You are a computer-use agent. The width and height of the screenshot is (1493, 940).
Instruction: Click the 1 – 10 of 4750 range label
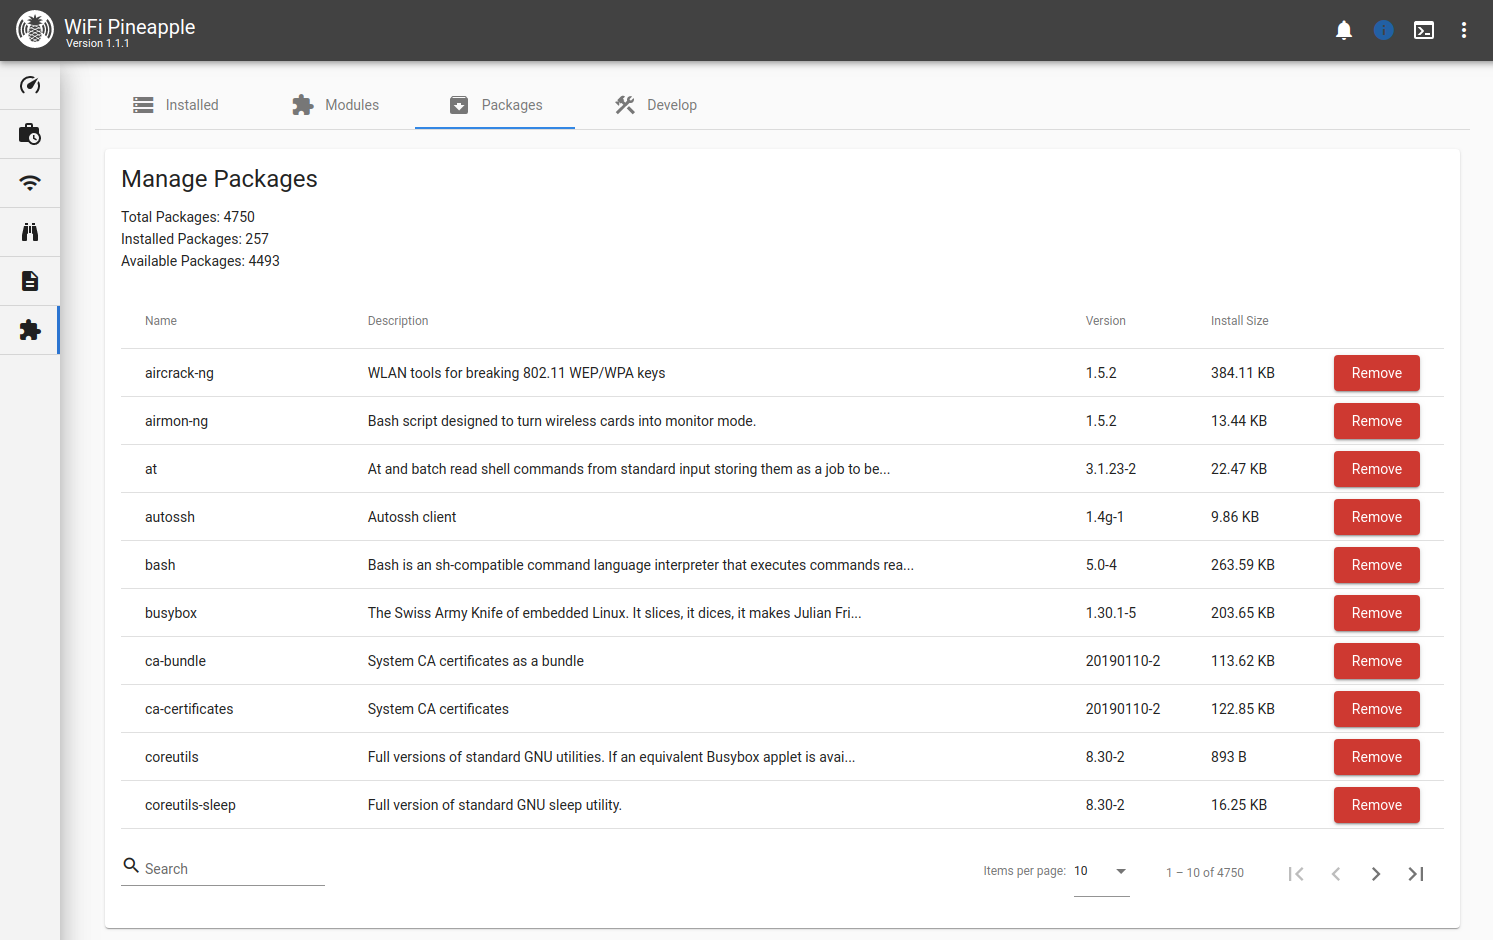tap(1205, 873)
